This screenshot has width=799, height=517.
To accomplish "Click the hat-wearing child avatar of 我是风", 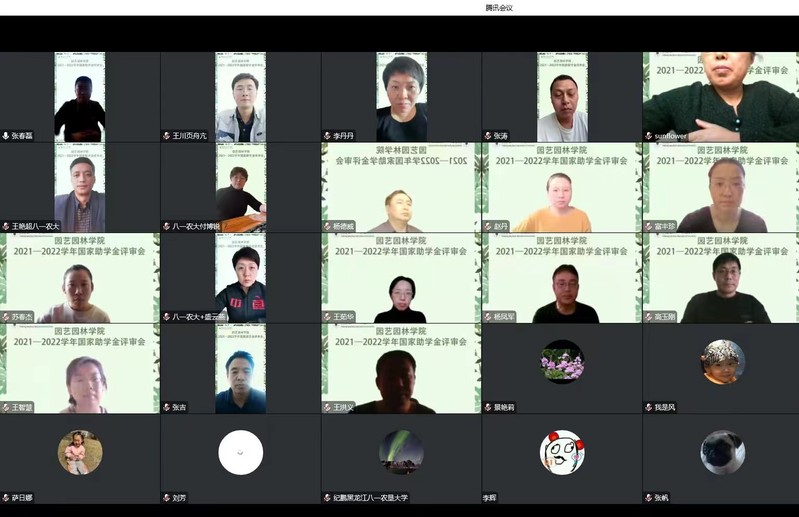I will pyautogui.click(x=722, y=362).
